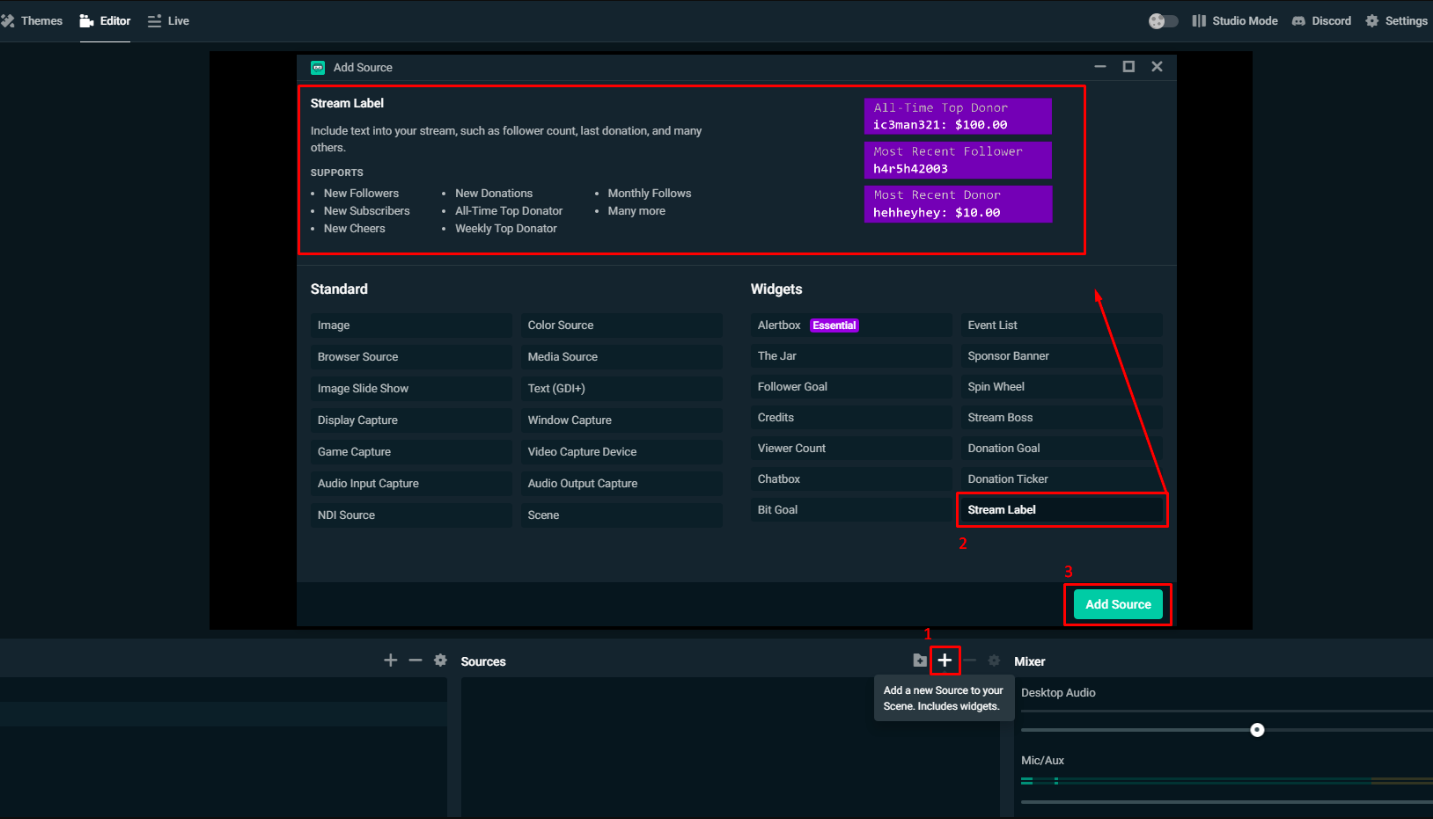
Task: Choose the Browser Source option
Action: (x=410, y=357)
